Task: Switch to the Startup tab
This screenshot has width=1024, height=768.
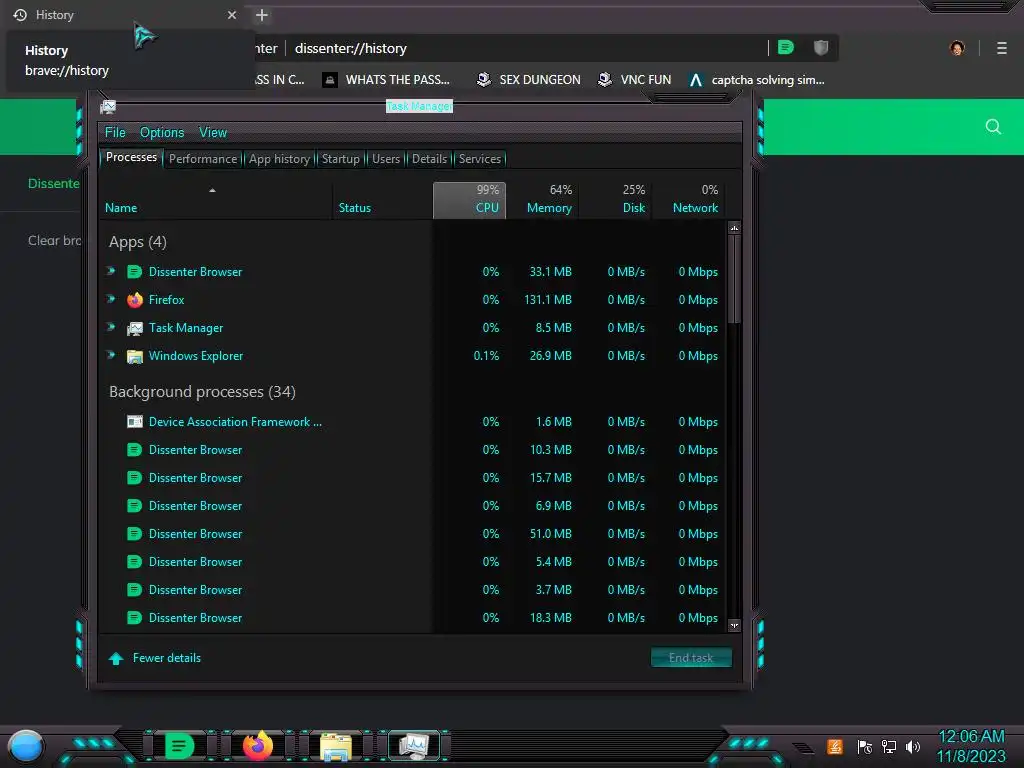Action: coord(340,159)
